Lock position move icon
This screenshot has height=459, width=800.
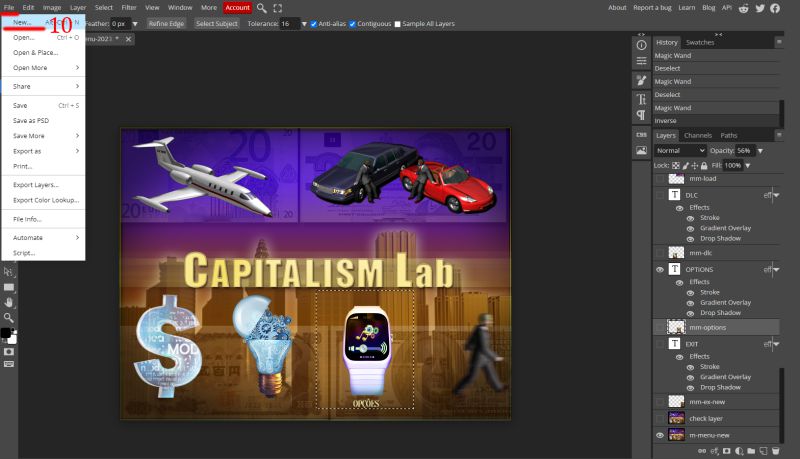pos(694,166)
